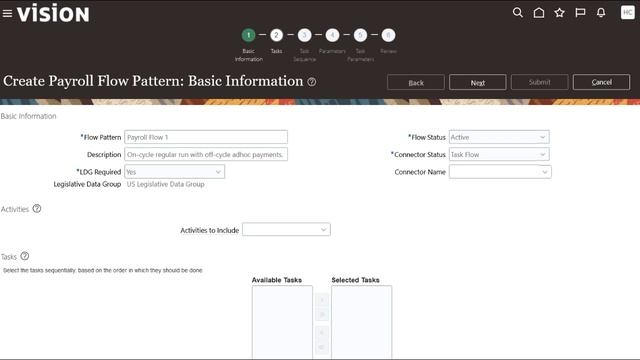640x360 pixels.
Task: Click the move selected task right arrow
Action: [x=322, y=300]
